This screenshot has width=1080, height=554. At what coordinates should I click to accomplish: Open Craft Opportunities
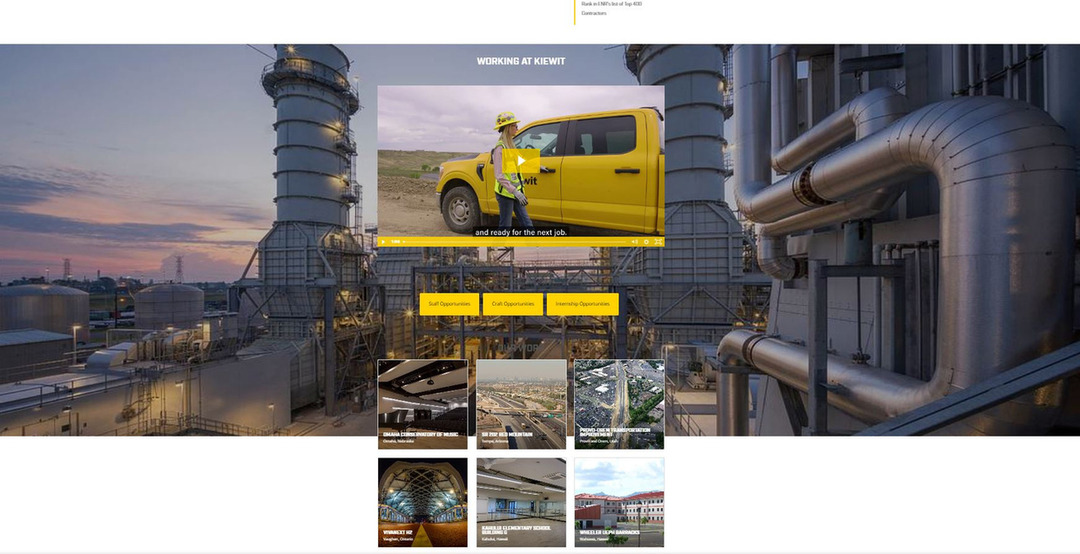(512, 304)
